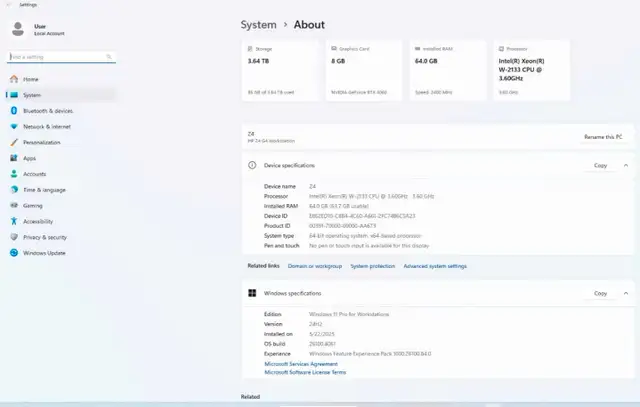Open Accounts person icon
This screenshot has height=407, width=640.
click(x=14, y=174)
